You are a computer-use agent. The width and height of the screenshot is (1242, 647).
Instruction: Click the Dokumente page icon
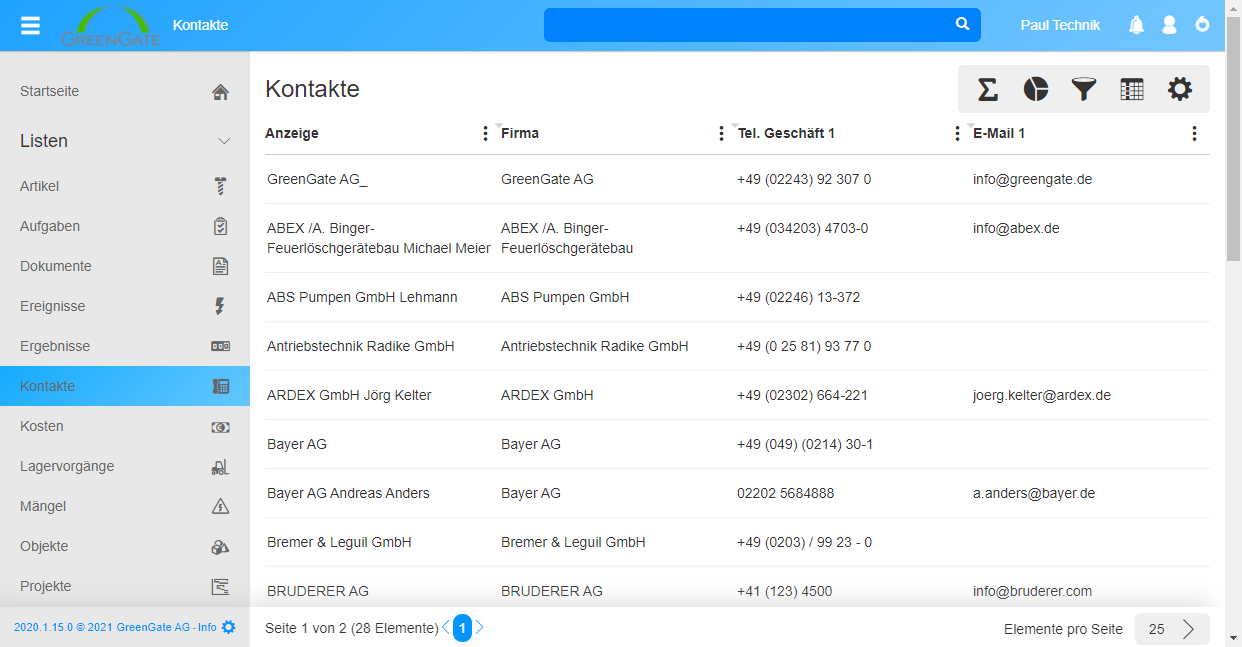tap(221, 266)
